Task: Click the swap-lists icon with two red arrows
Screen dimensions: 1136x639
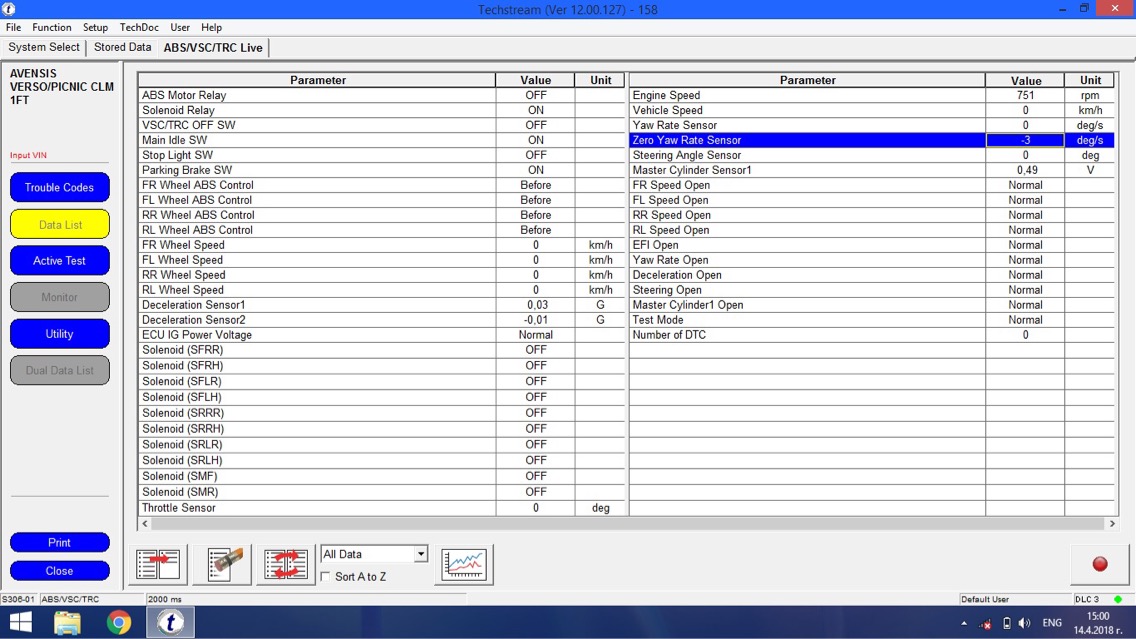Action: pos(286,564)
